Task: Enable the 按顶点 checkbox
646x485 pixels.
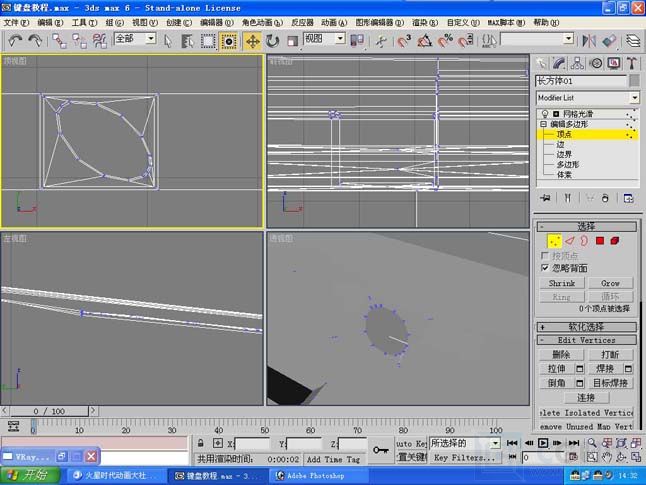Action: [x=545, y=256]
